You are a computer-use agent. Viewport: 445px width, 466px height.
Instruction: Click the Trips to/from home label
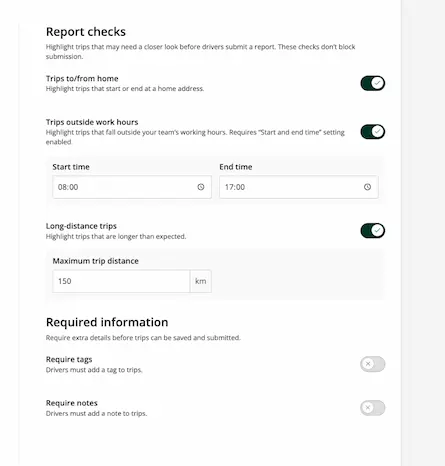tap(82, 79)
